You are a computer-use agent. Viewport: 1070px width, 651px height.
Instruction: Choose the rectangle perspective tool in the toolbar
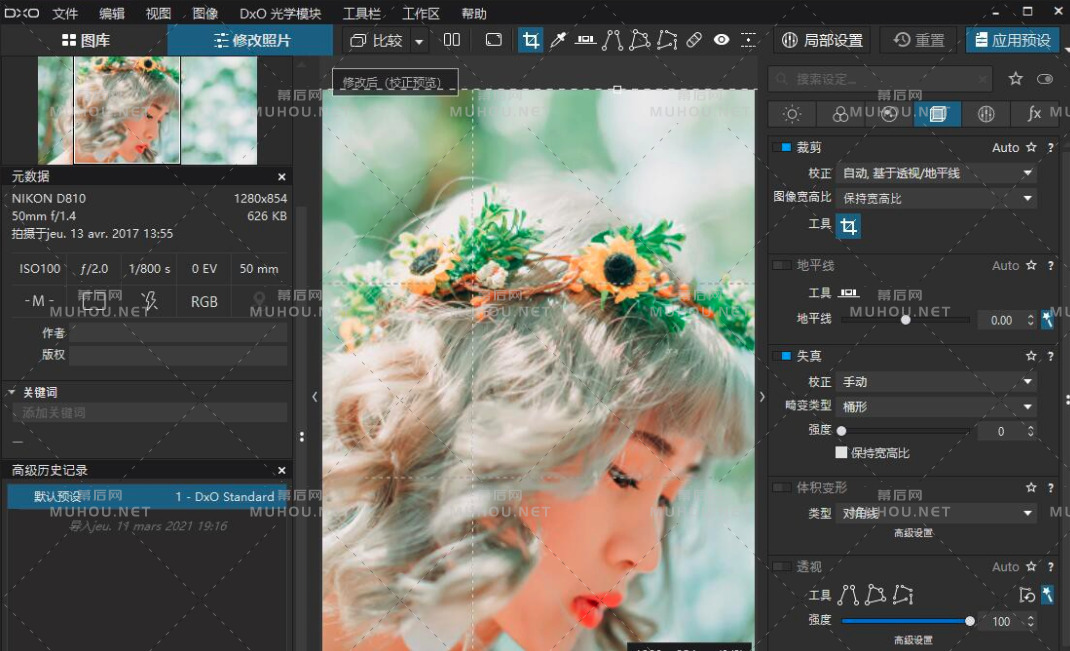point(639,40)
